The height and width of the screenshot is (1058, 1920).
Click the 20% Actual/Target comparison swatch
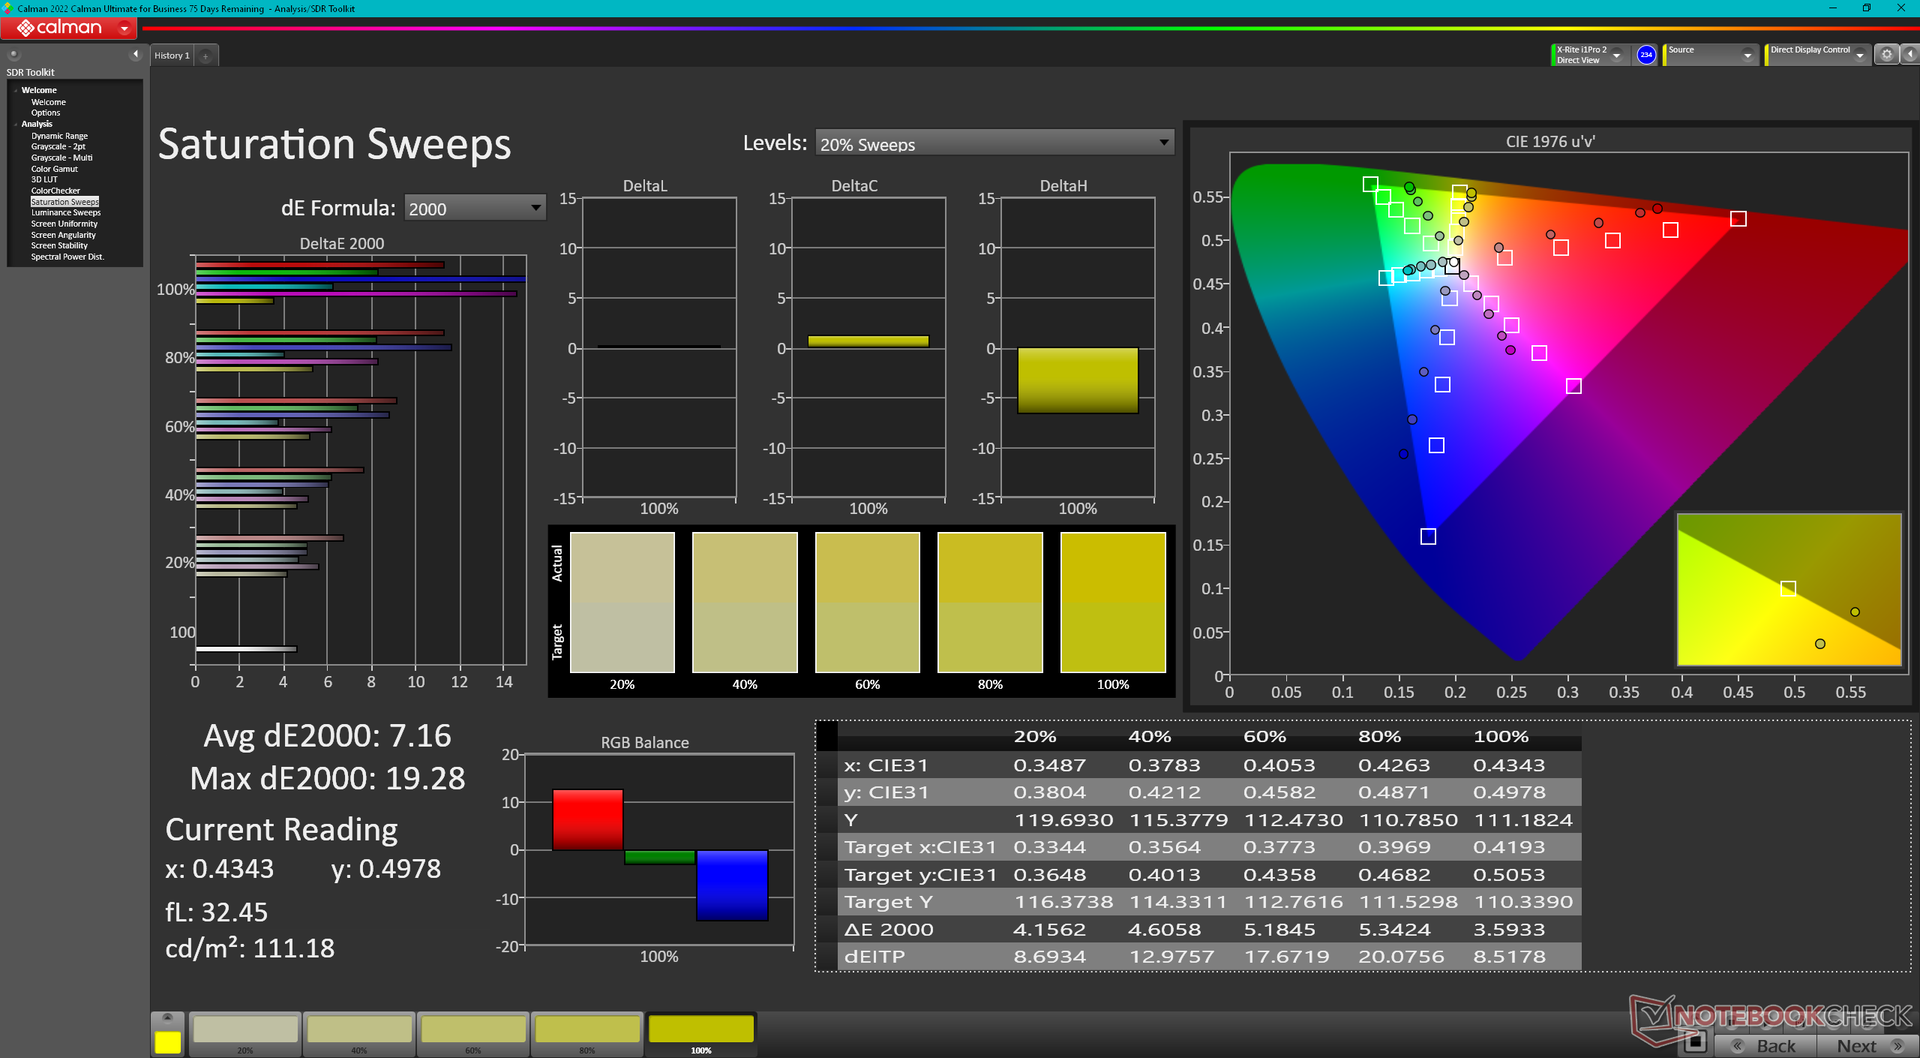pos(622,602)
